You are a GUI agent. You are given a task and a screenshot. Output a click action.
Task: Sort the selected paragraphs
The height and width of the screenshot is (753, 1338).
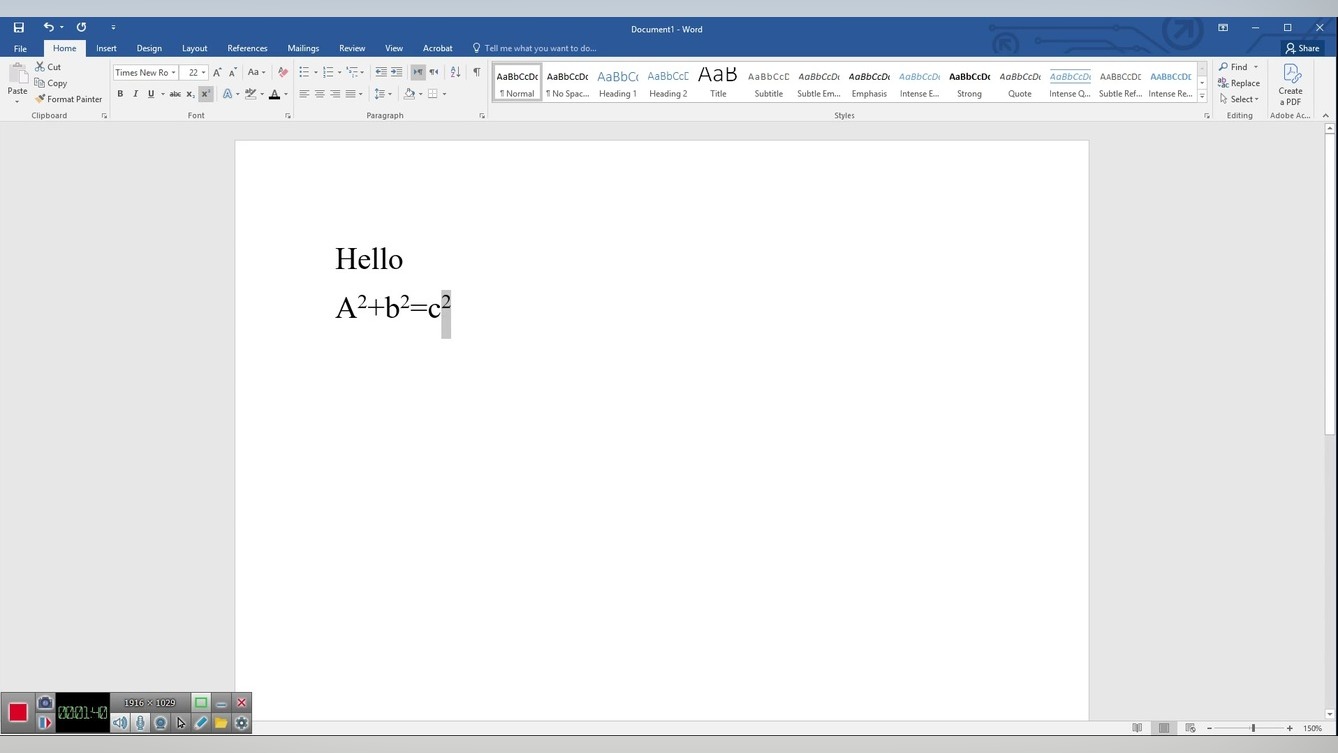pos(455,72)
